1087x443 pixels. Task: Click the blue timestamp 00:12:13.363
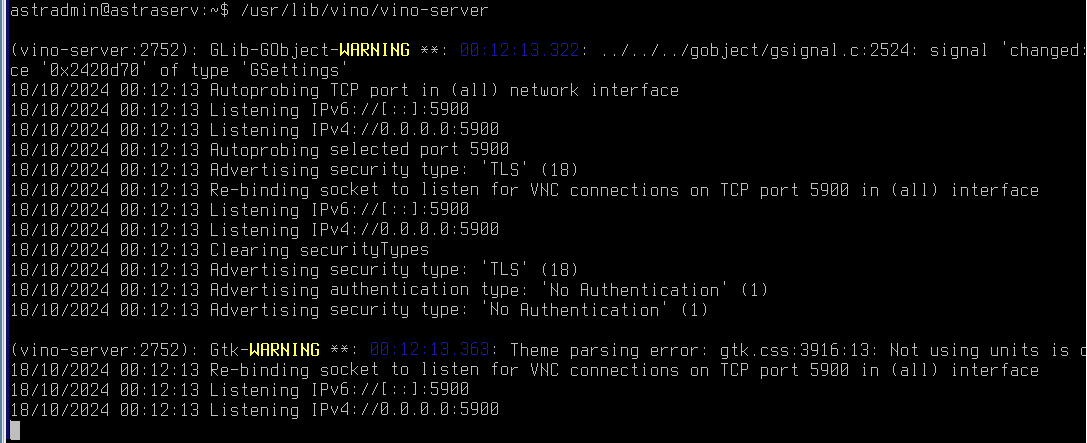[x=430, y=349]
